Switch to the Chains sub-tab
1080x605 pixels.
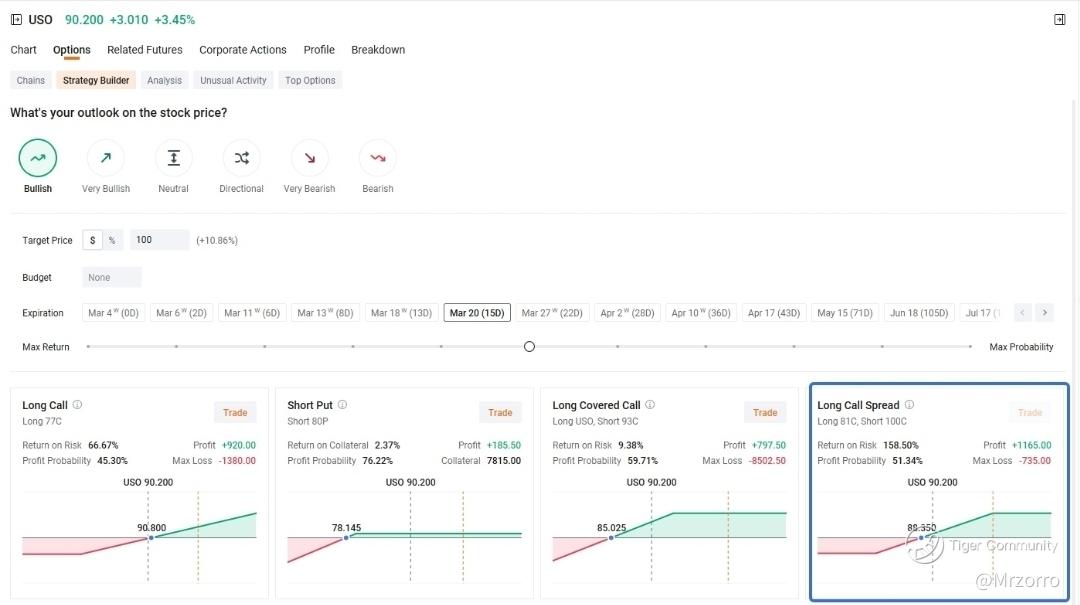coord(31,80)
